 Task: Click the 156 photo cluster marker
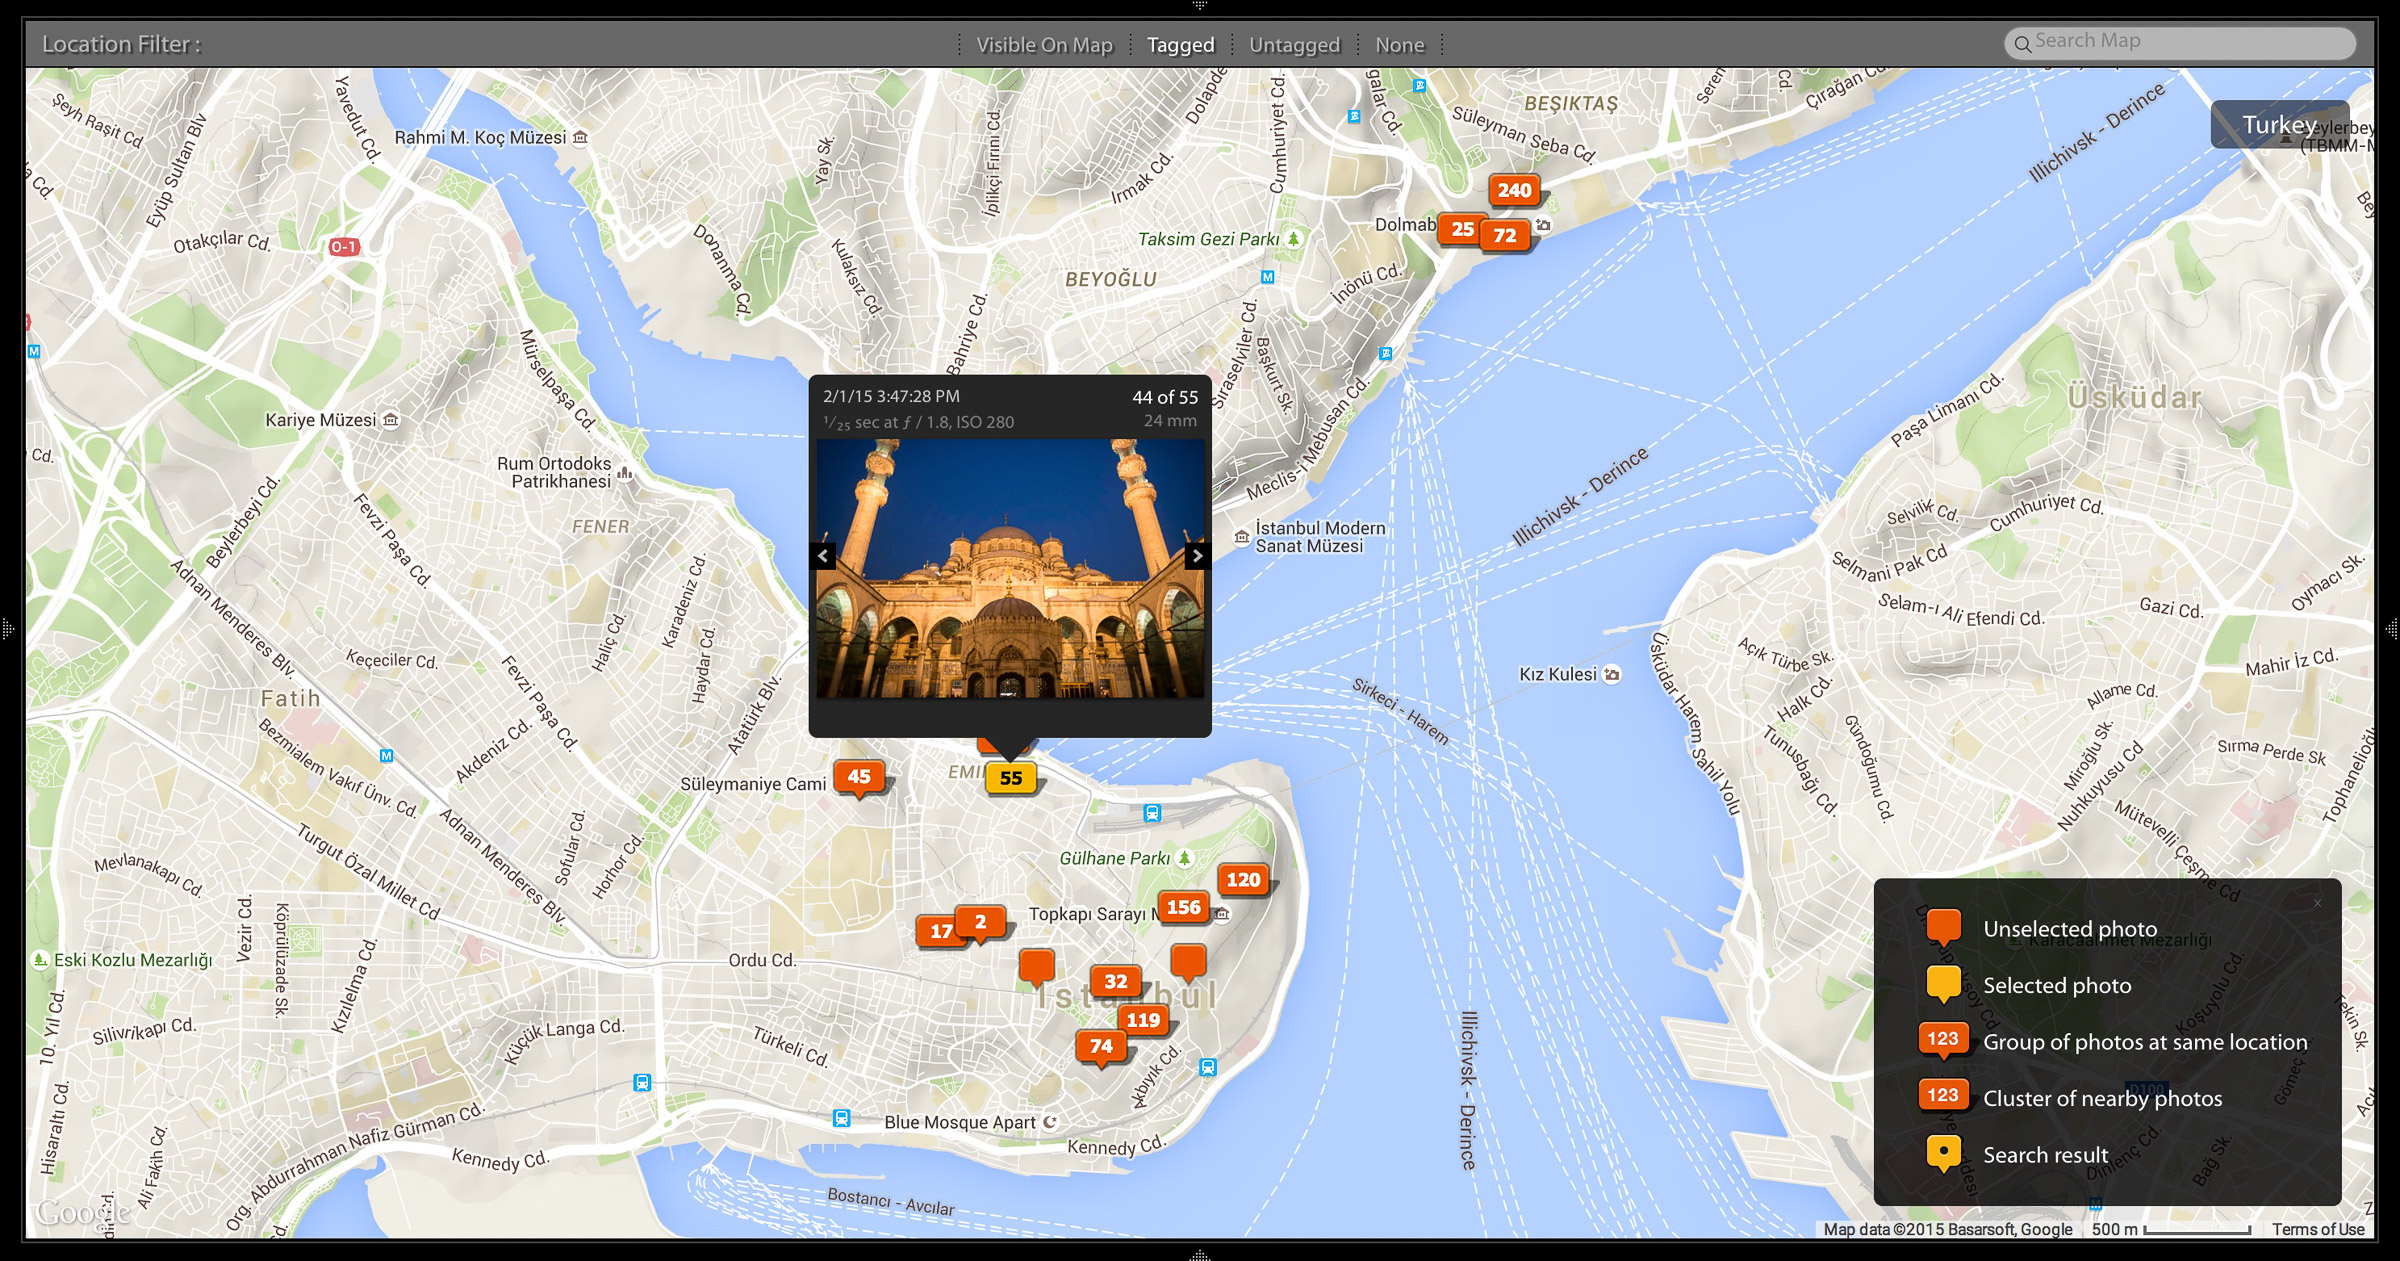[1183, 908]
